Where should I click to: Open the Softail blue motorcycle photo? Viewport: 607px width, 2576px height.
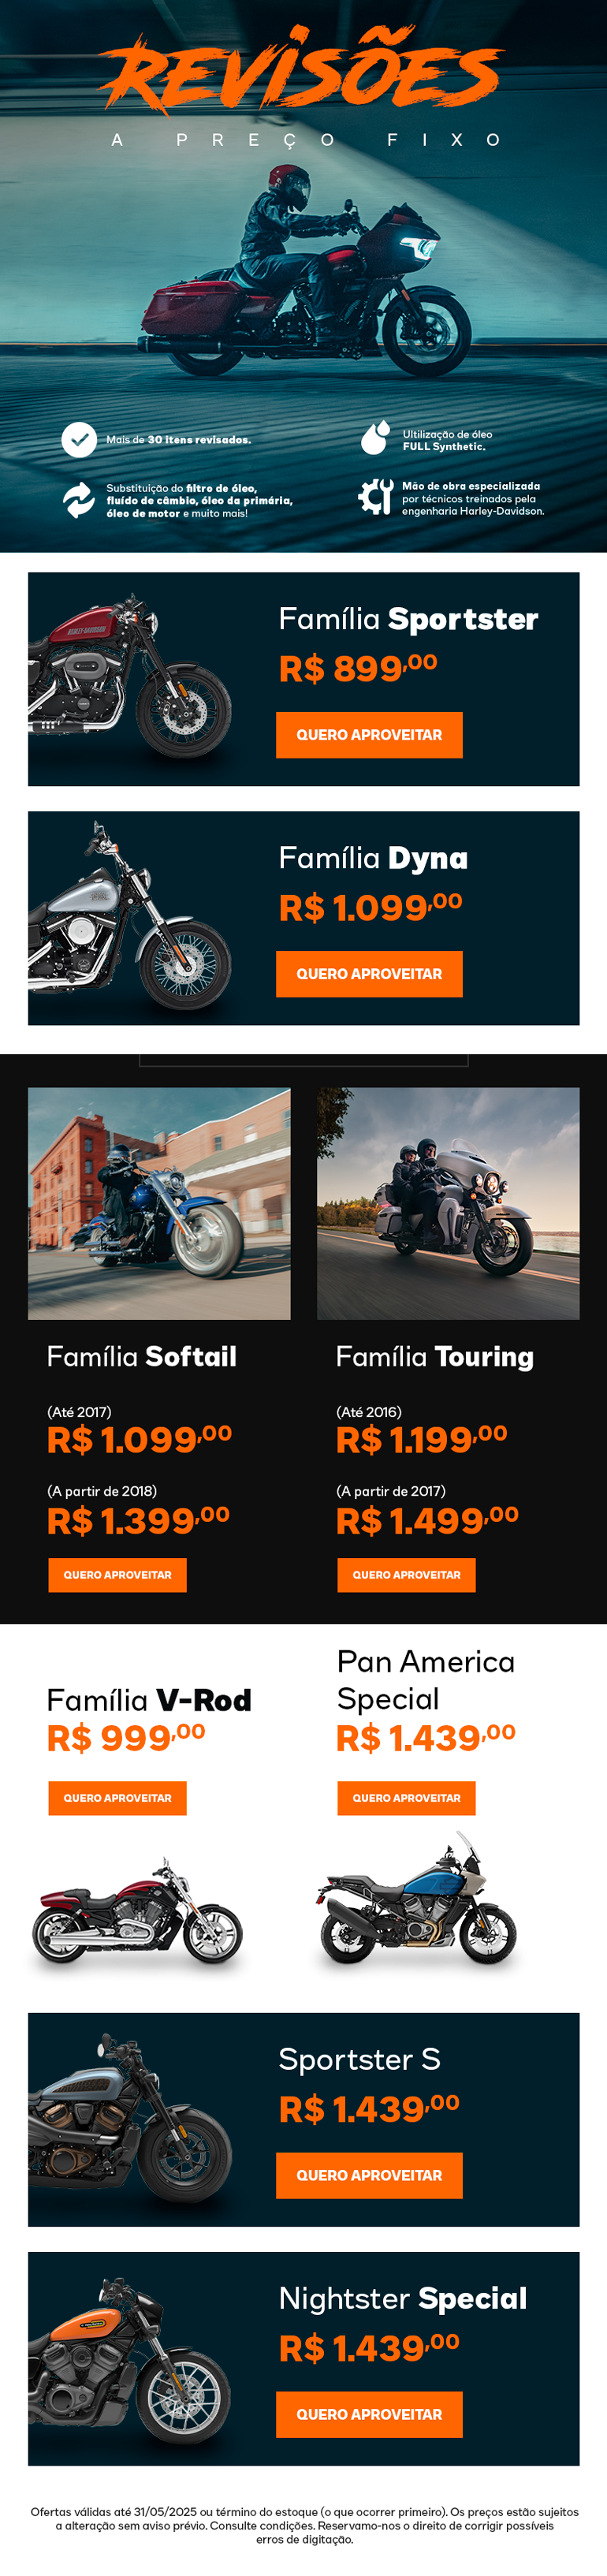159,1204
